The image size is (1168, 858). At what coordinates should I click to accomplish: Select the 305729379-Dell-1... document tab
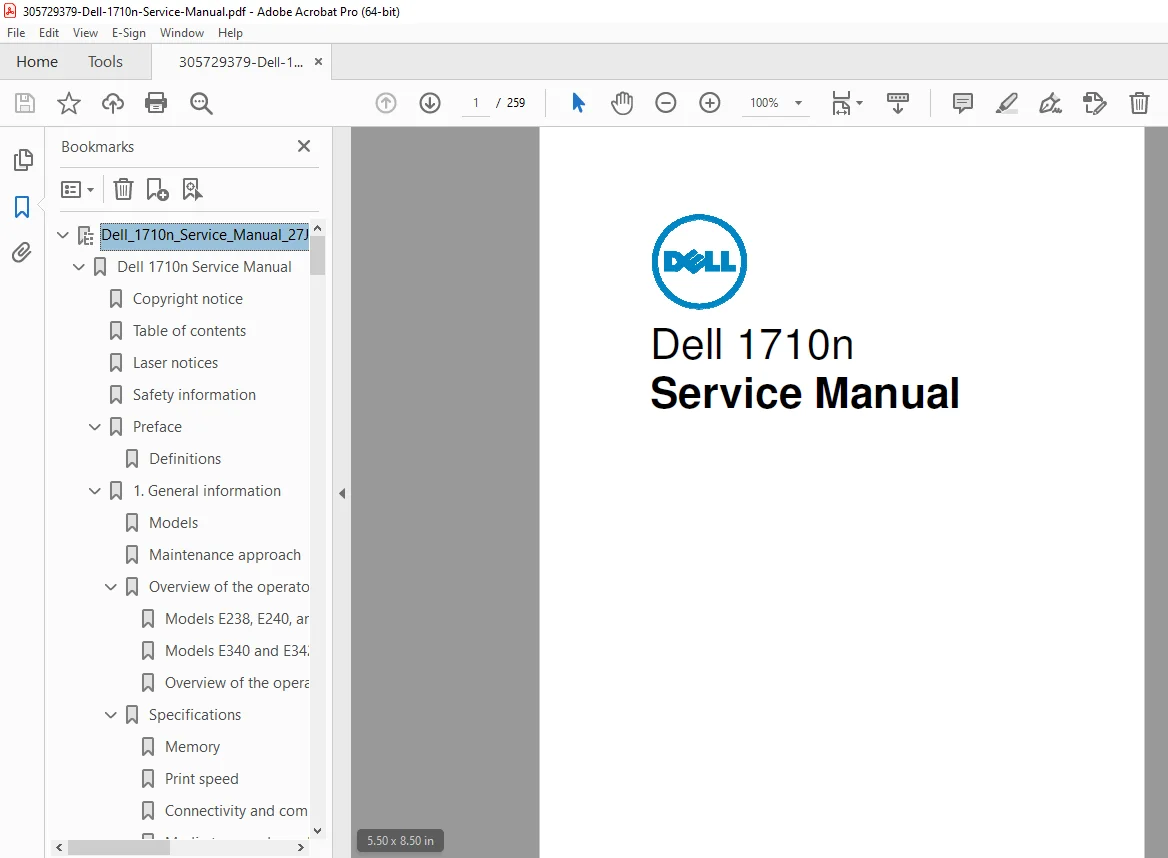point(241,62)
